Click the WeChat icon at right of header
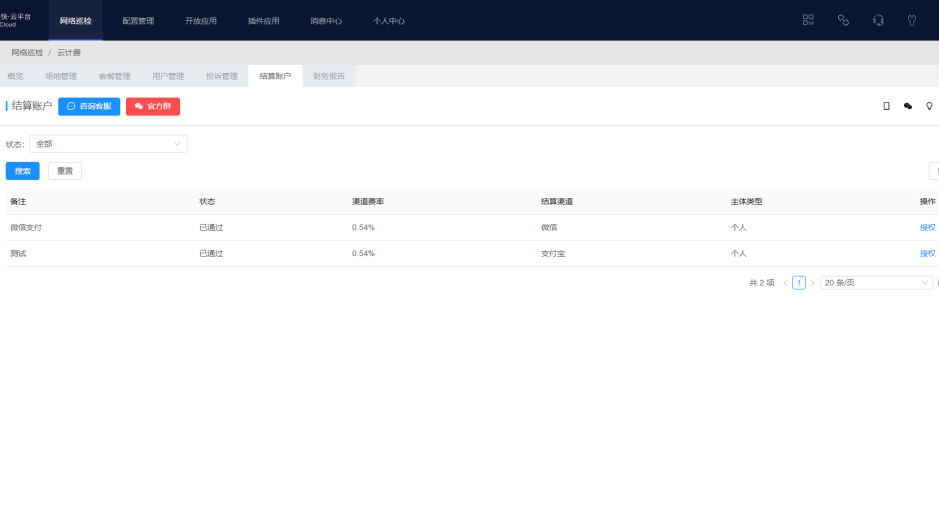Image resolution: width=939 pixels, height=528 pixels. [908, 106]
